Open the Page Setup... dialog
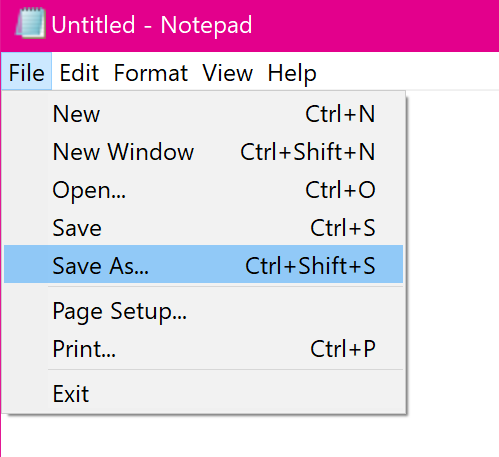This screenshot has width=499, height=457. pos(203,311)
